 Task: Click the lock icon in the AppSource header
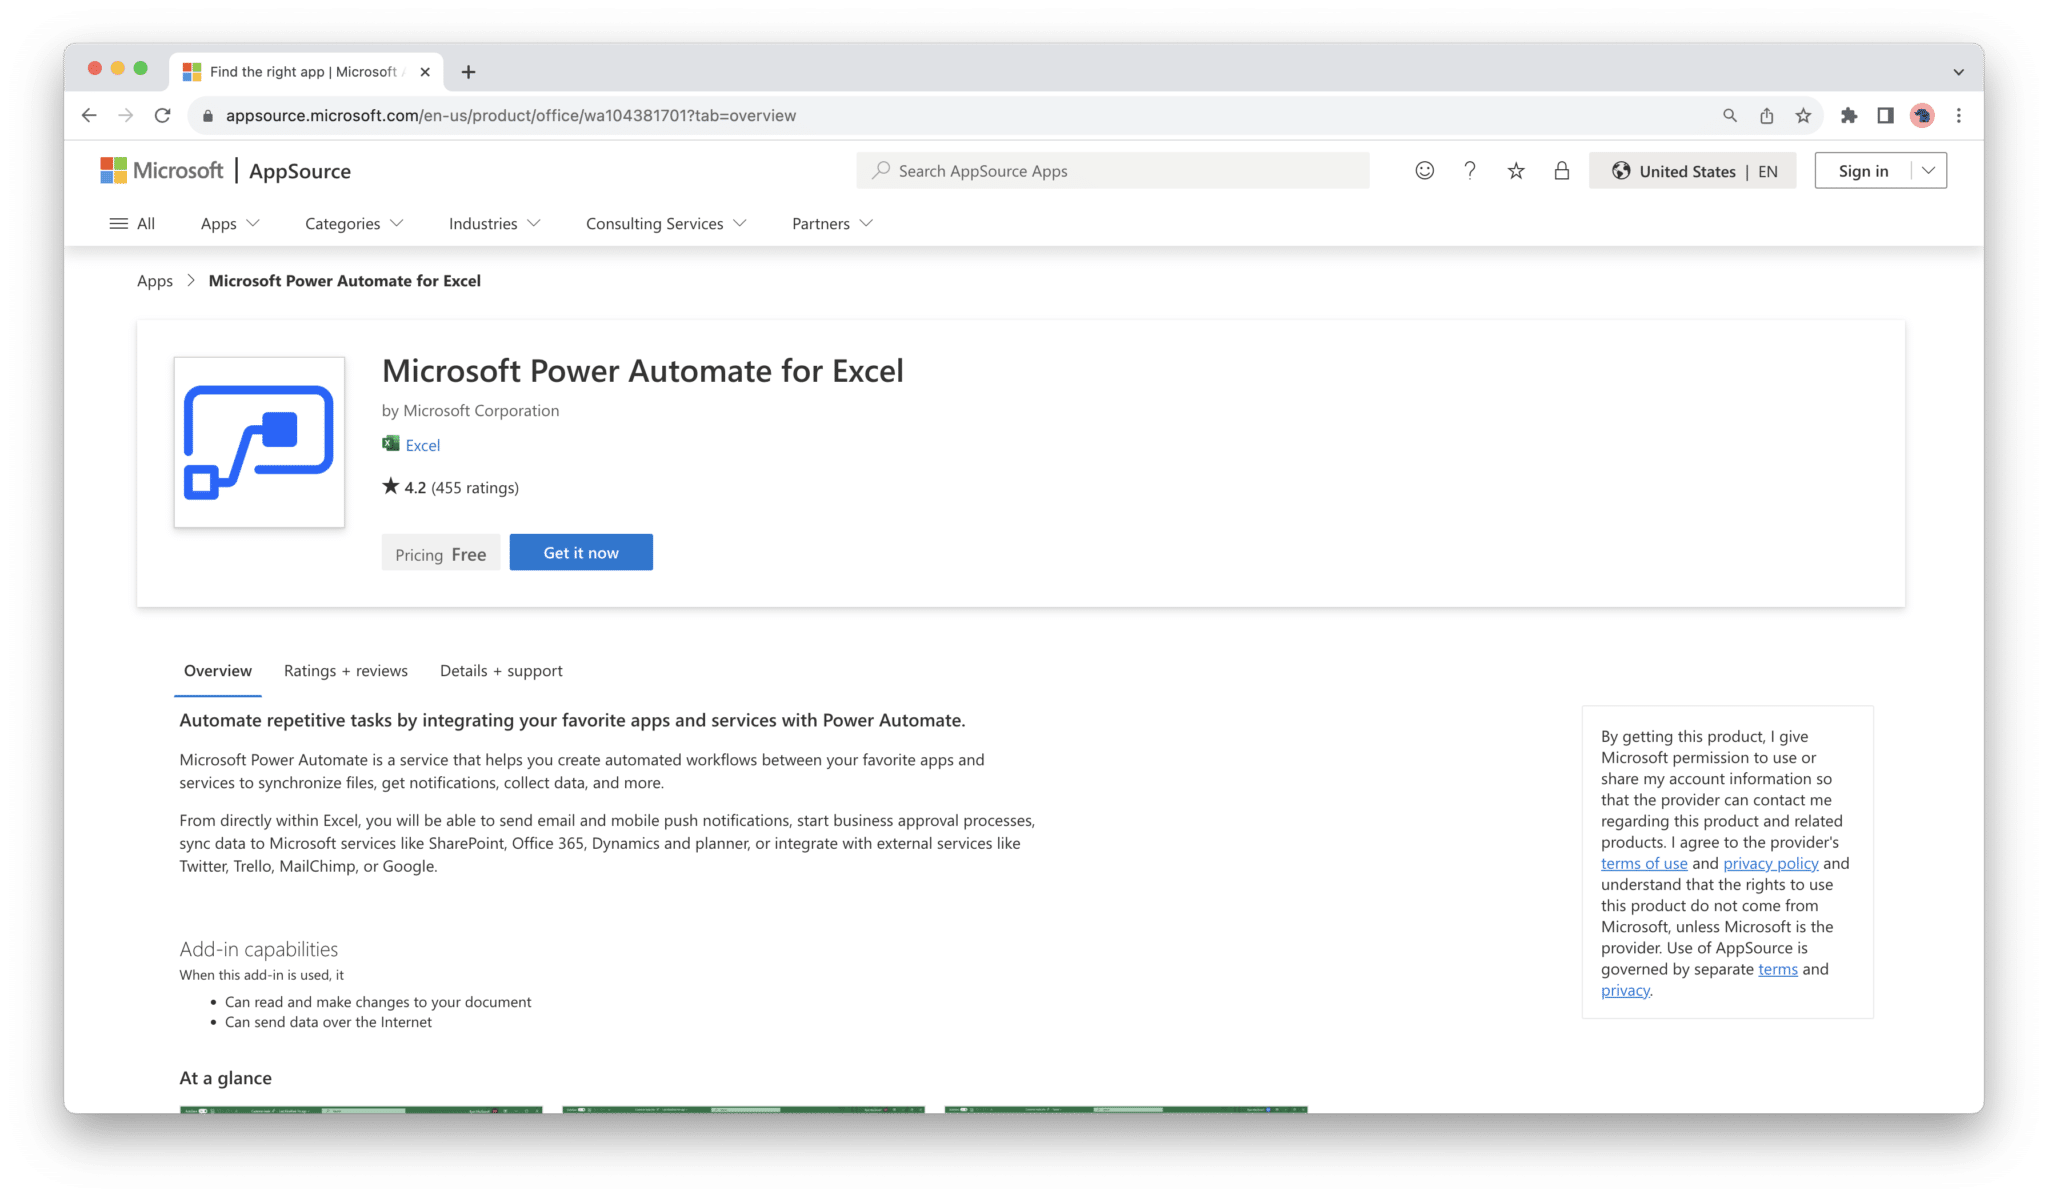pyautogui.click(x=1561, y=171)
